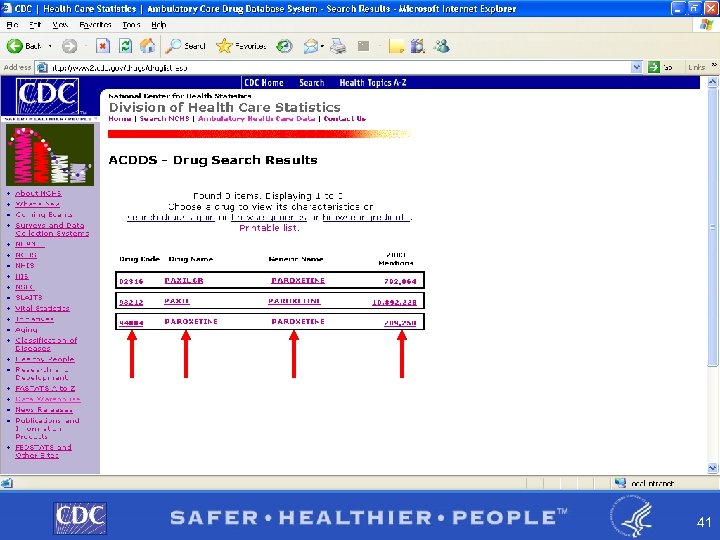Image resolution: width=720 pixels, height=540 pixels.
Task: Open the Favorites menu
Action: [95, 25]
